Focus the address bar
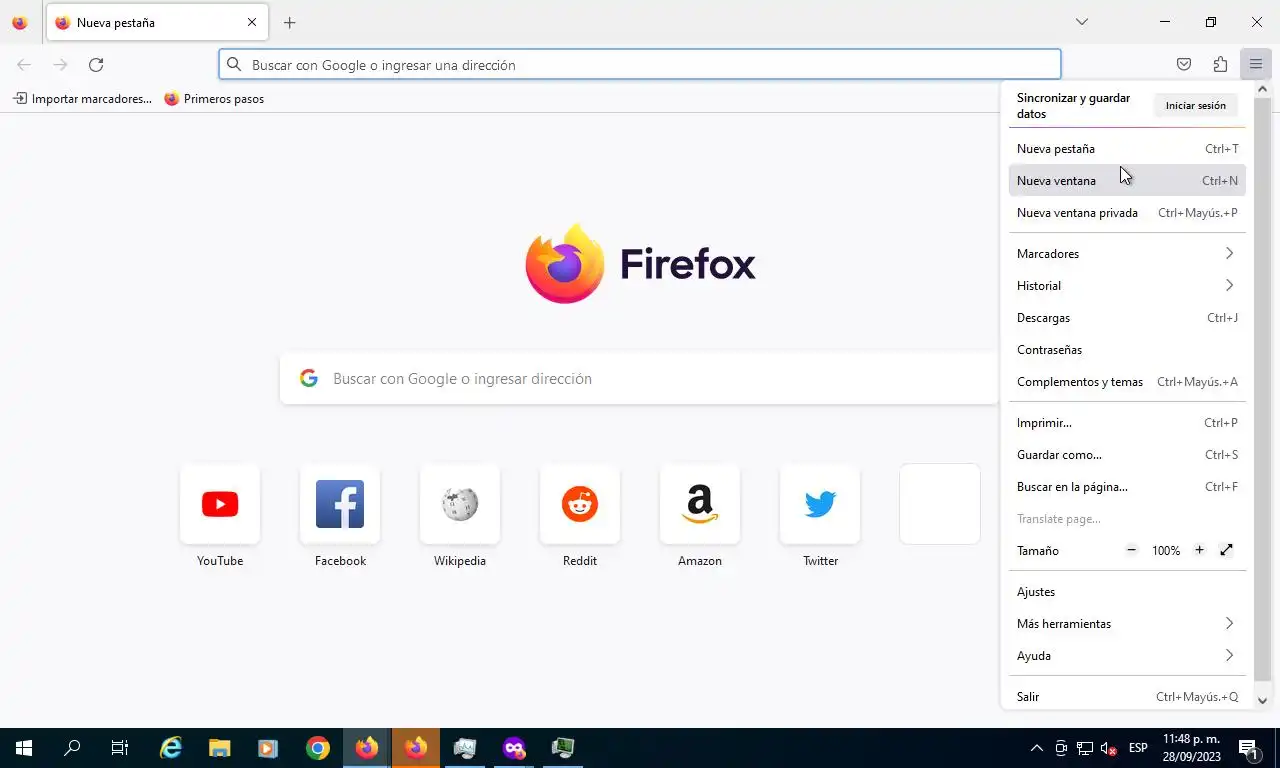This screenshot has height=768, width=1280. click(x=640, y=65)
